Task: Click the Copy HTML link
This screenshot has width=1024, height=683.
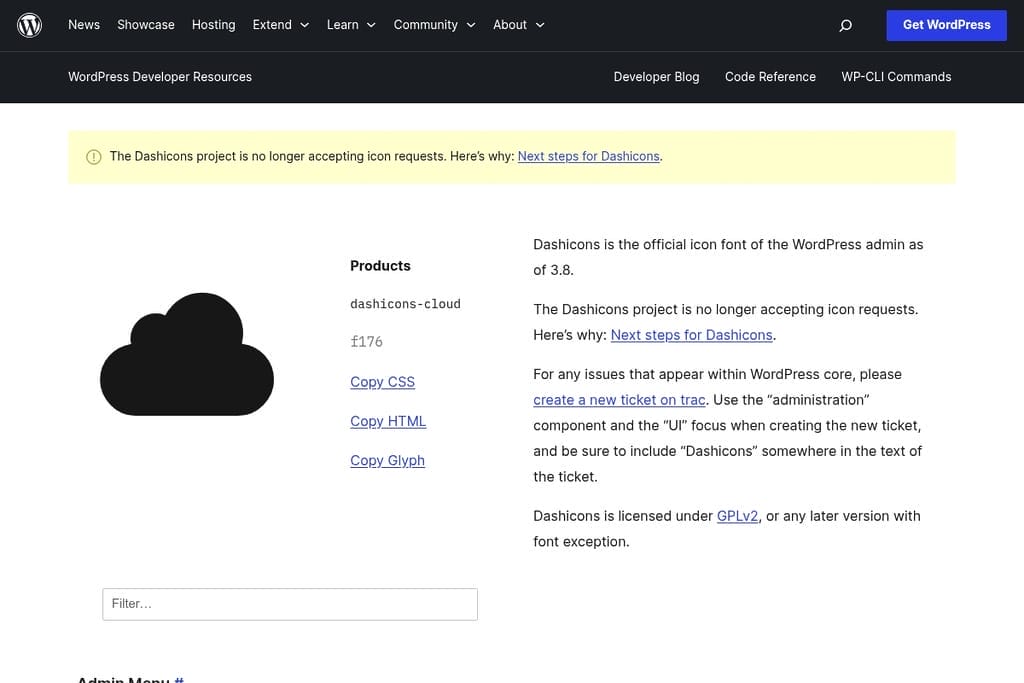Action: pos(388,421)
